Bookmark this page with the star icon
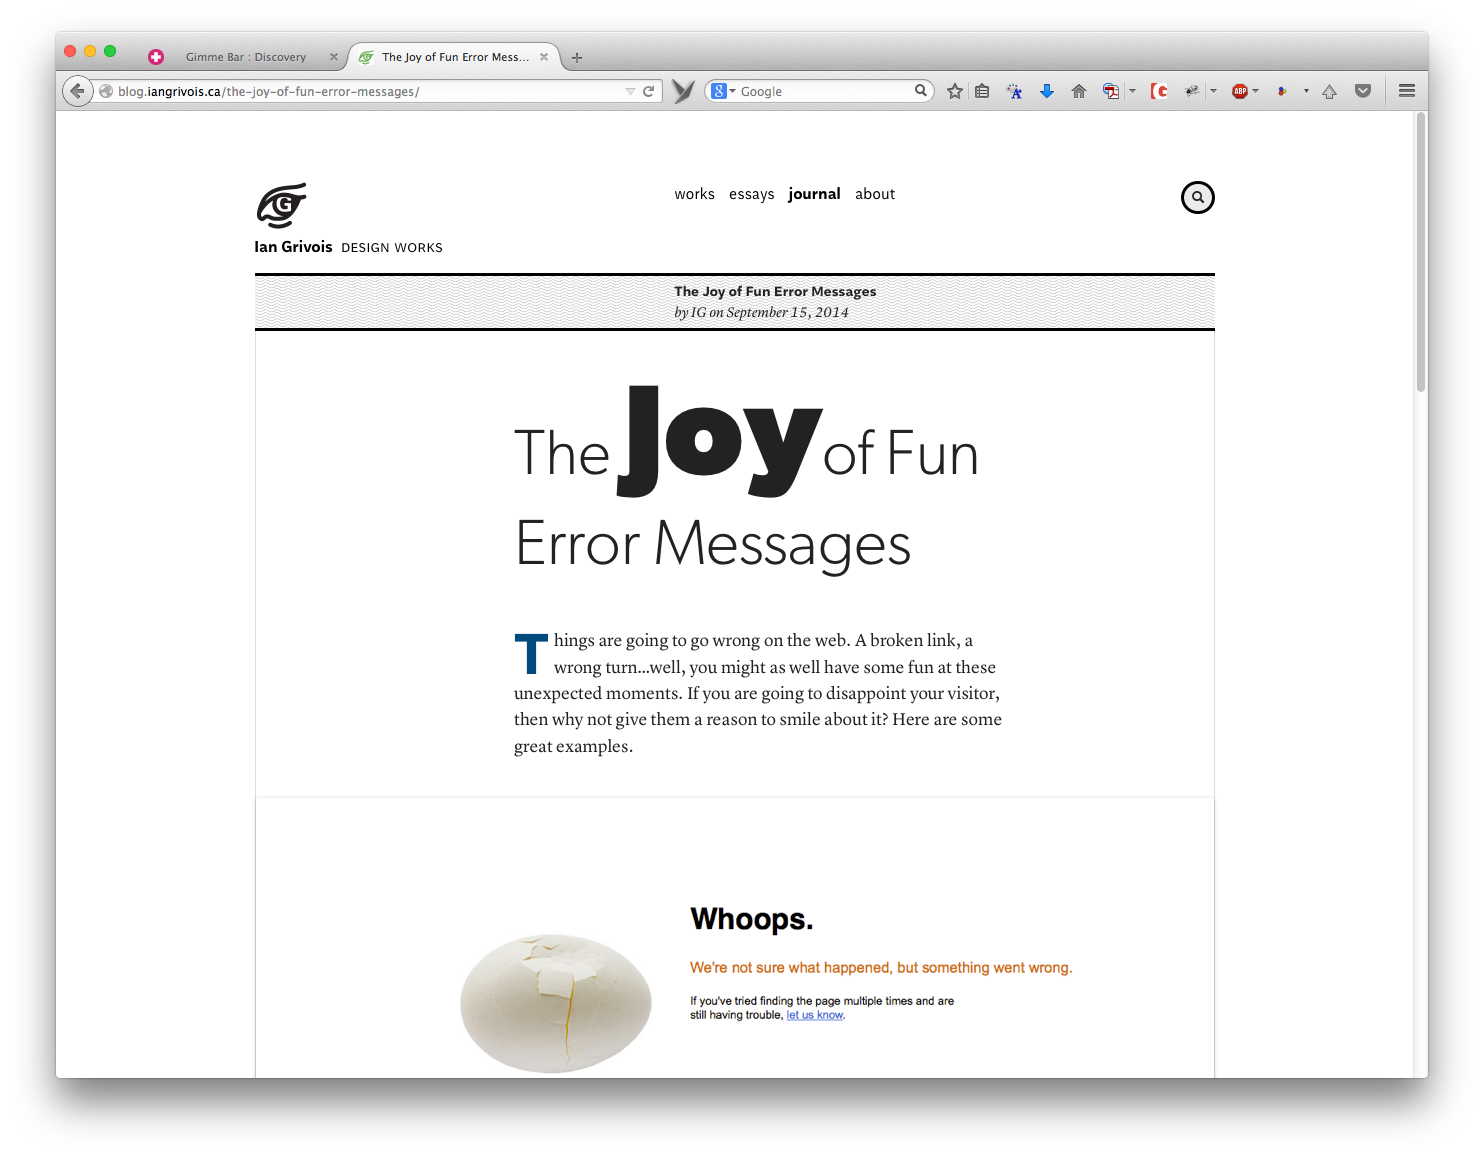The image size is (1484, 1158). (955, 91)
